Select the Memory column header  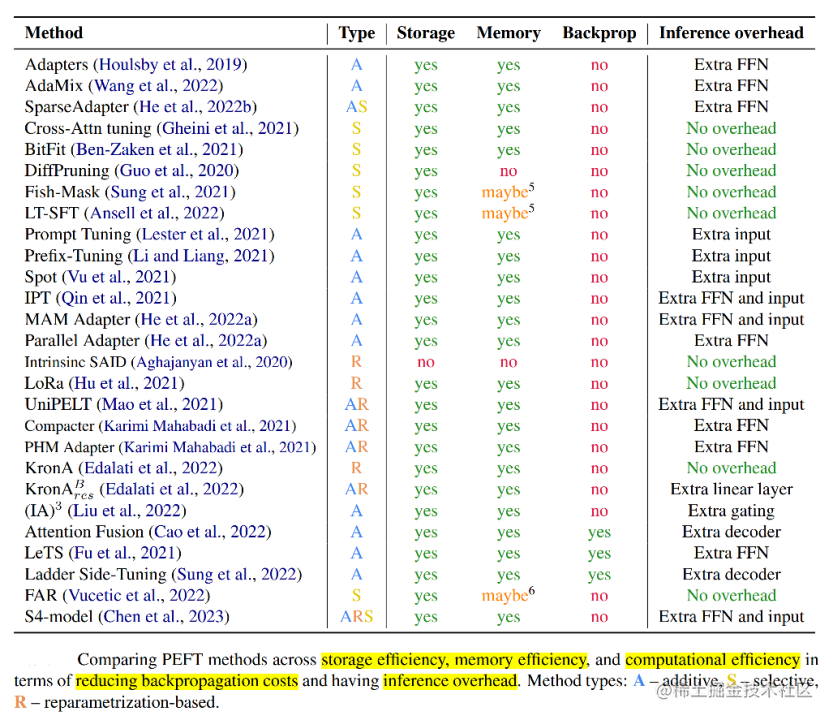click(x=508, y=33)
